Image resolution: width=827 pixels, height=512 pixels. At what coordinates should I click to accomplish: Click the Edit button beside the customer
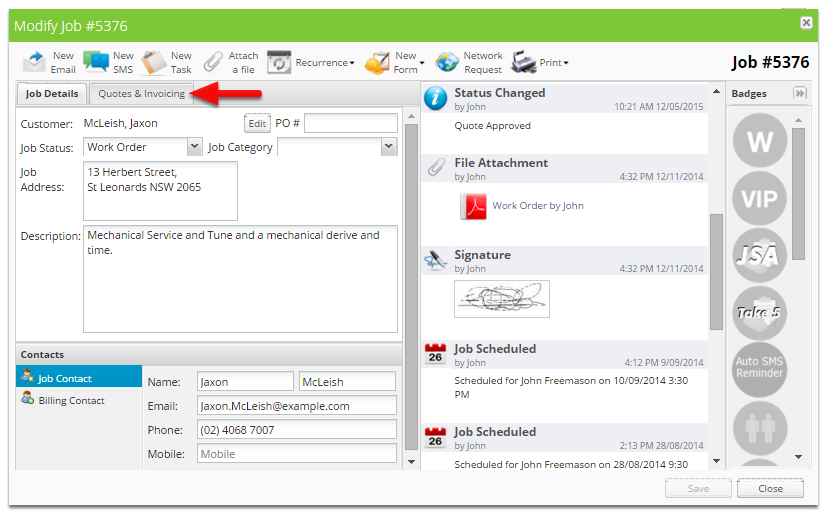pos(257,123)
